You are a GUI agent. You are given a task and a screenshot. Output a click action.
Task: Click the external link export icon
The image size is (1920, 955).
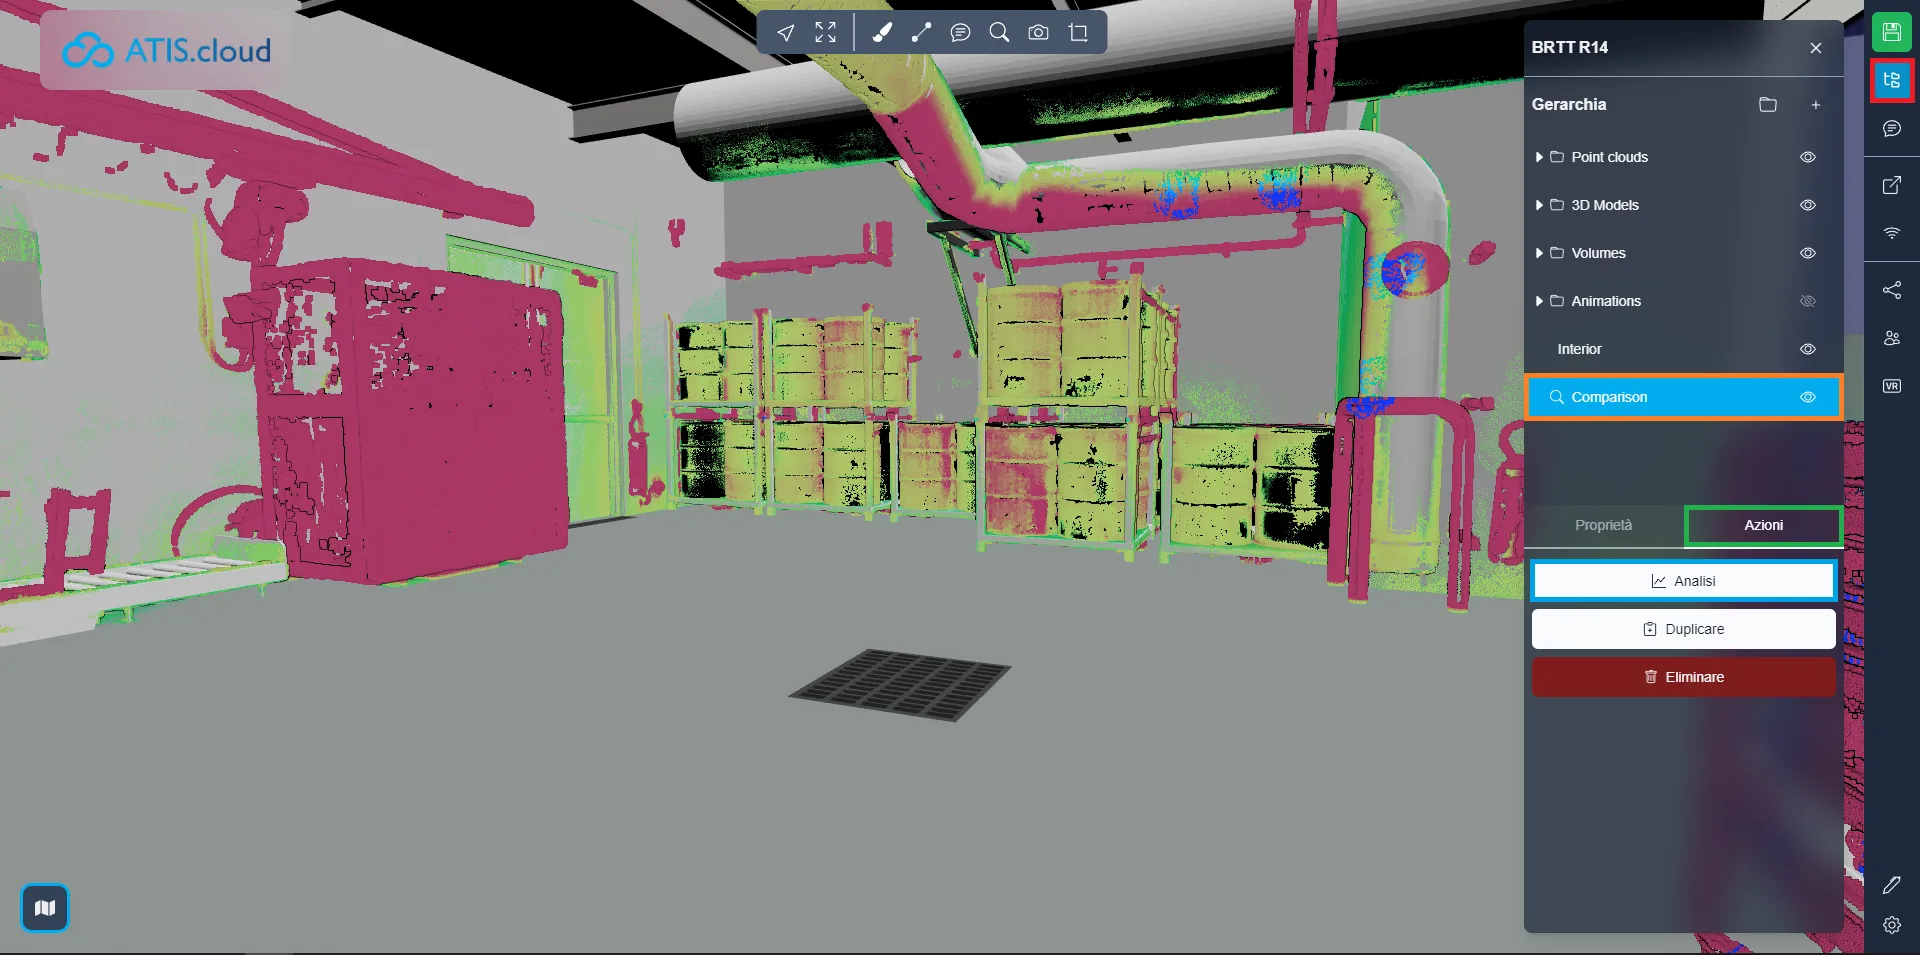point(1891,185)
